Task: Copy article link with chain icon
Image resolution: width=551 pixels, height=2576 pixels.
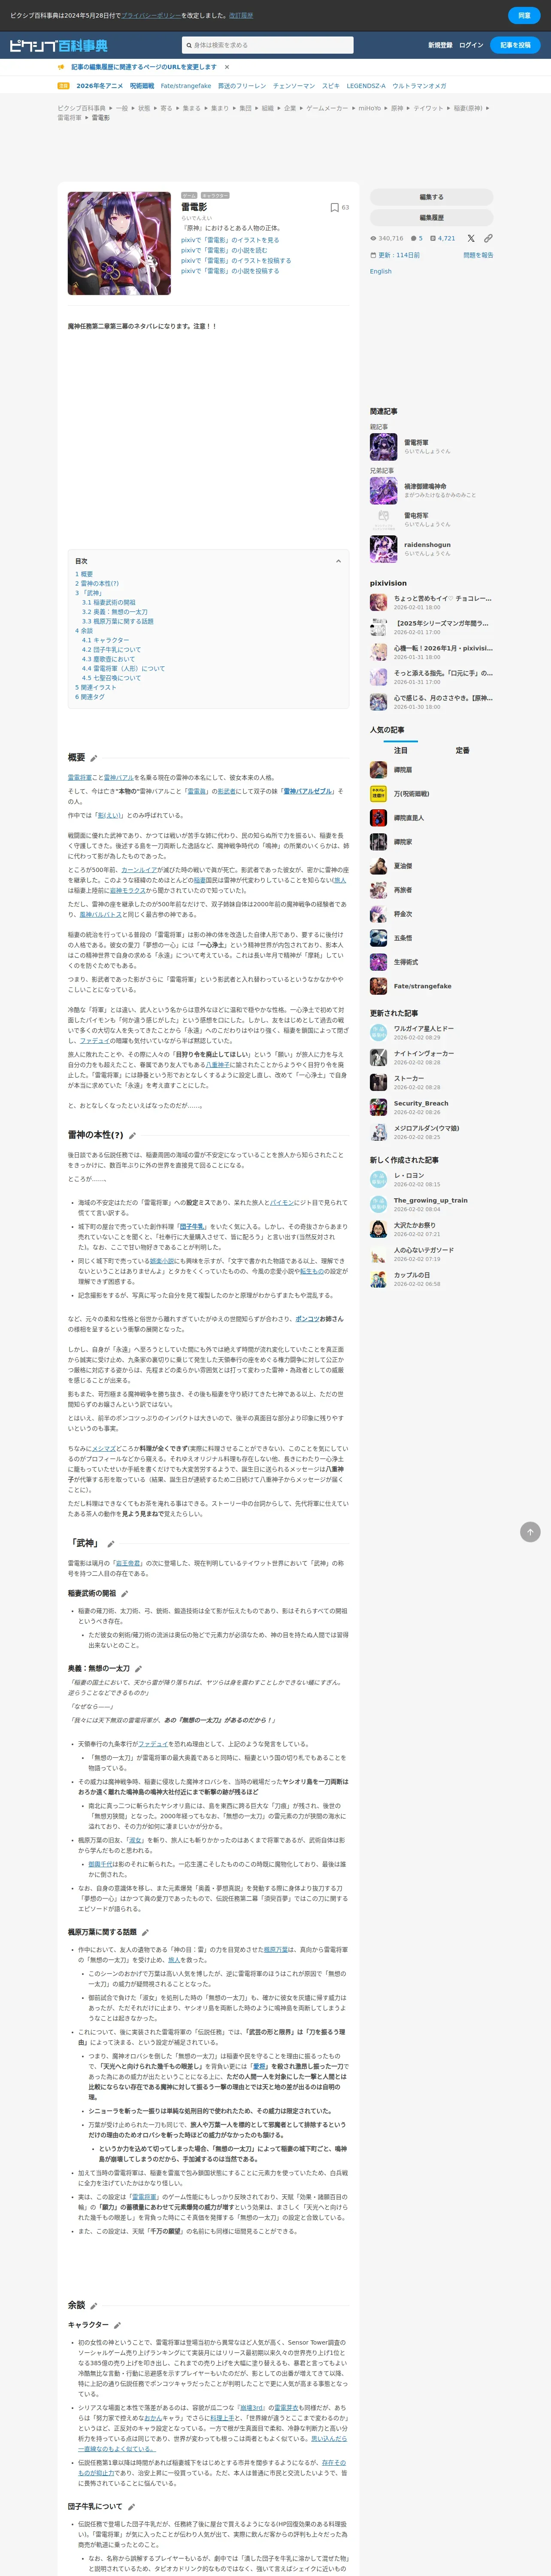Action: click(x=488, y=238)
